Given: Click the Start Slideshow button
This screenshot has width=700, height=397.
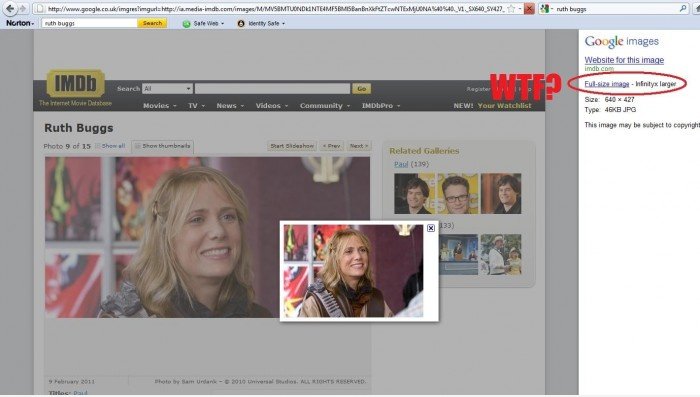Looking at the screenshot, I should coord(292,146).
